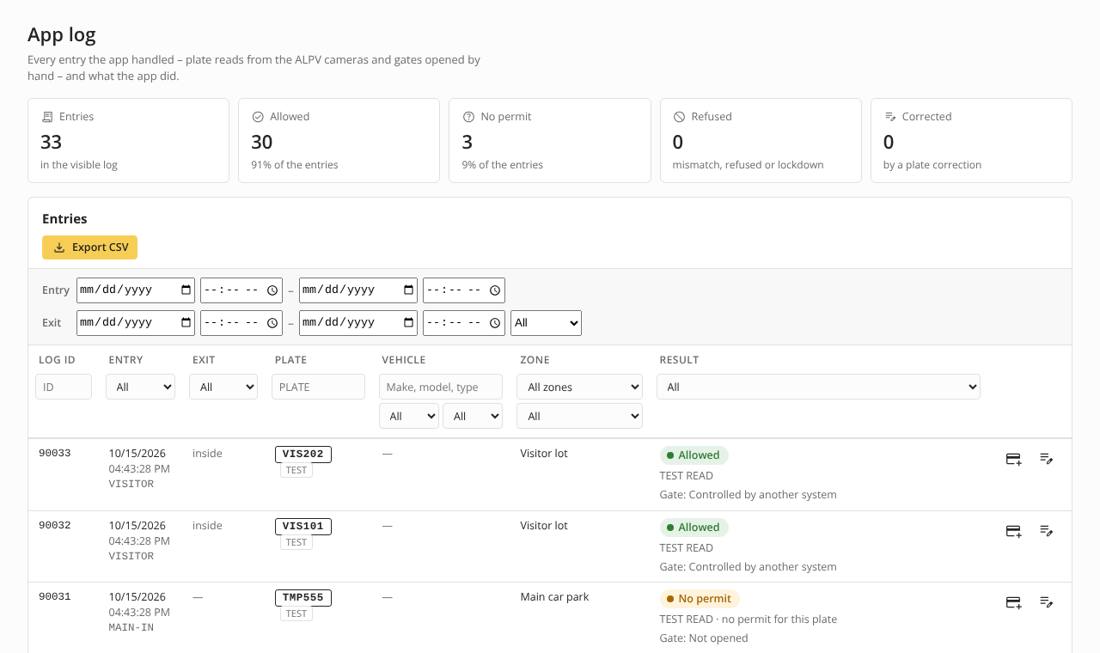Open the ENTRY column filter dropdown
The image size is (1100, 653).
coord(140,387)
